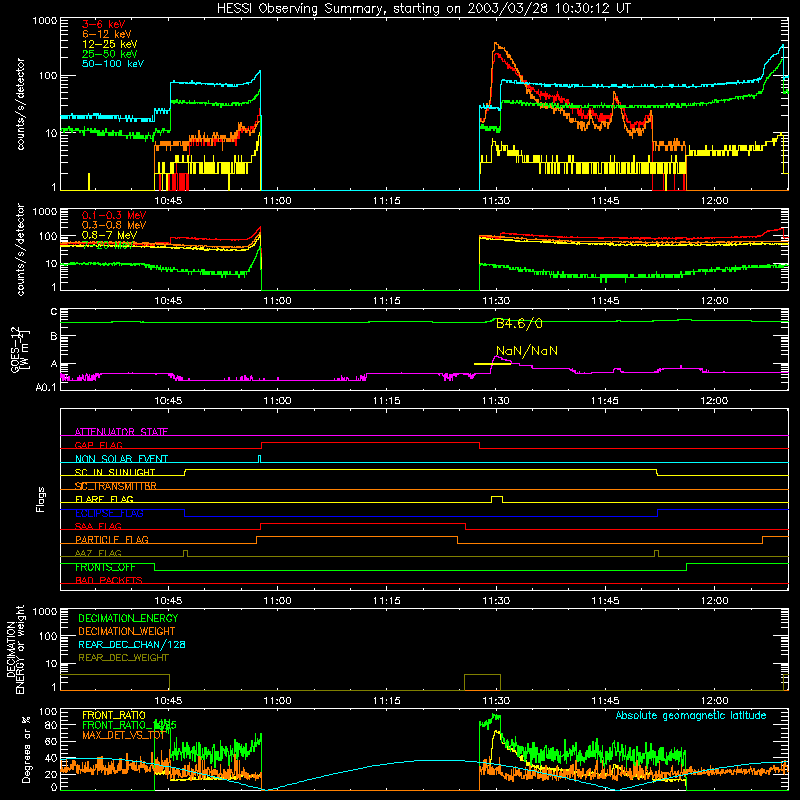Click the 11:15 tick label beneath the Flags panel

click(387, 601)
